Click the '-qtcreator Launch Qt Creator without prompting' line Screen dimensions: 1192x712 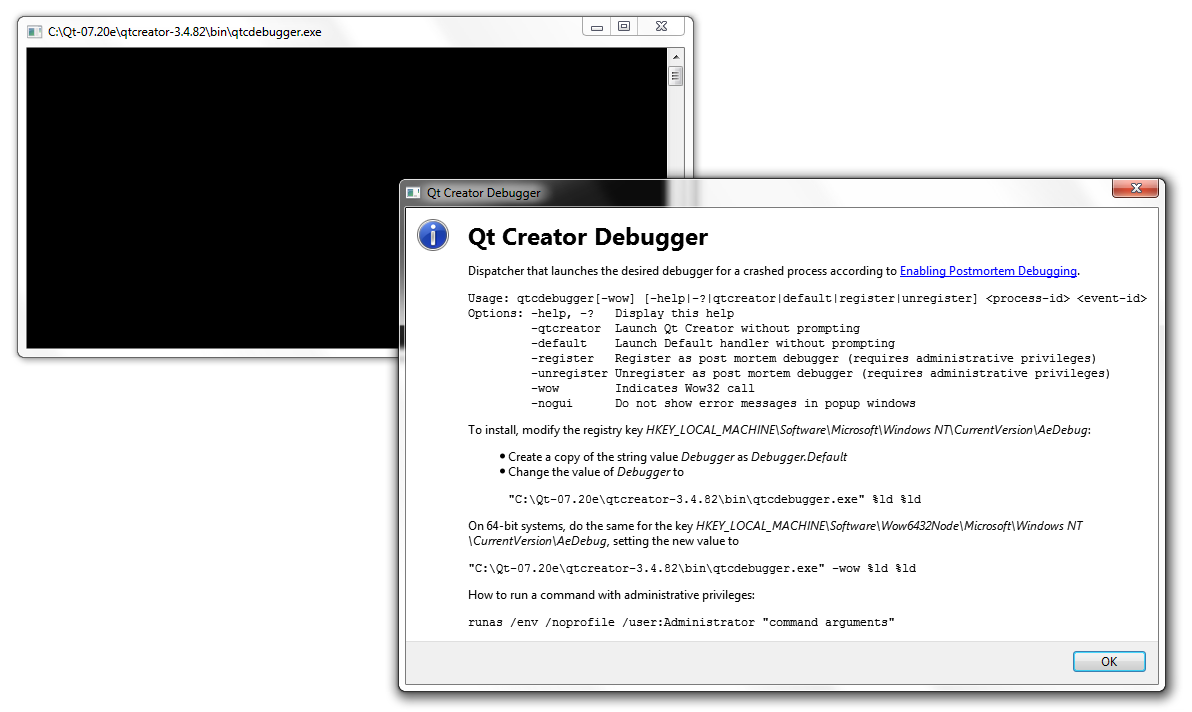pyautogui.click(x=696, y=328)
